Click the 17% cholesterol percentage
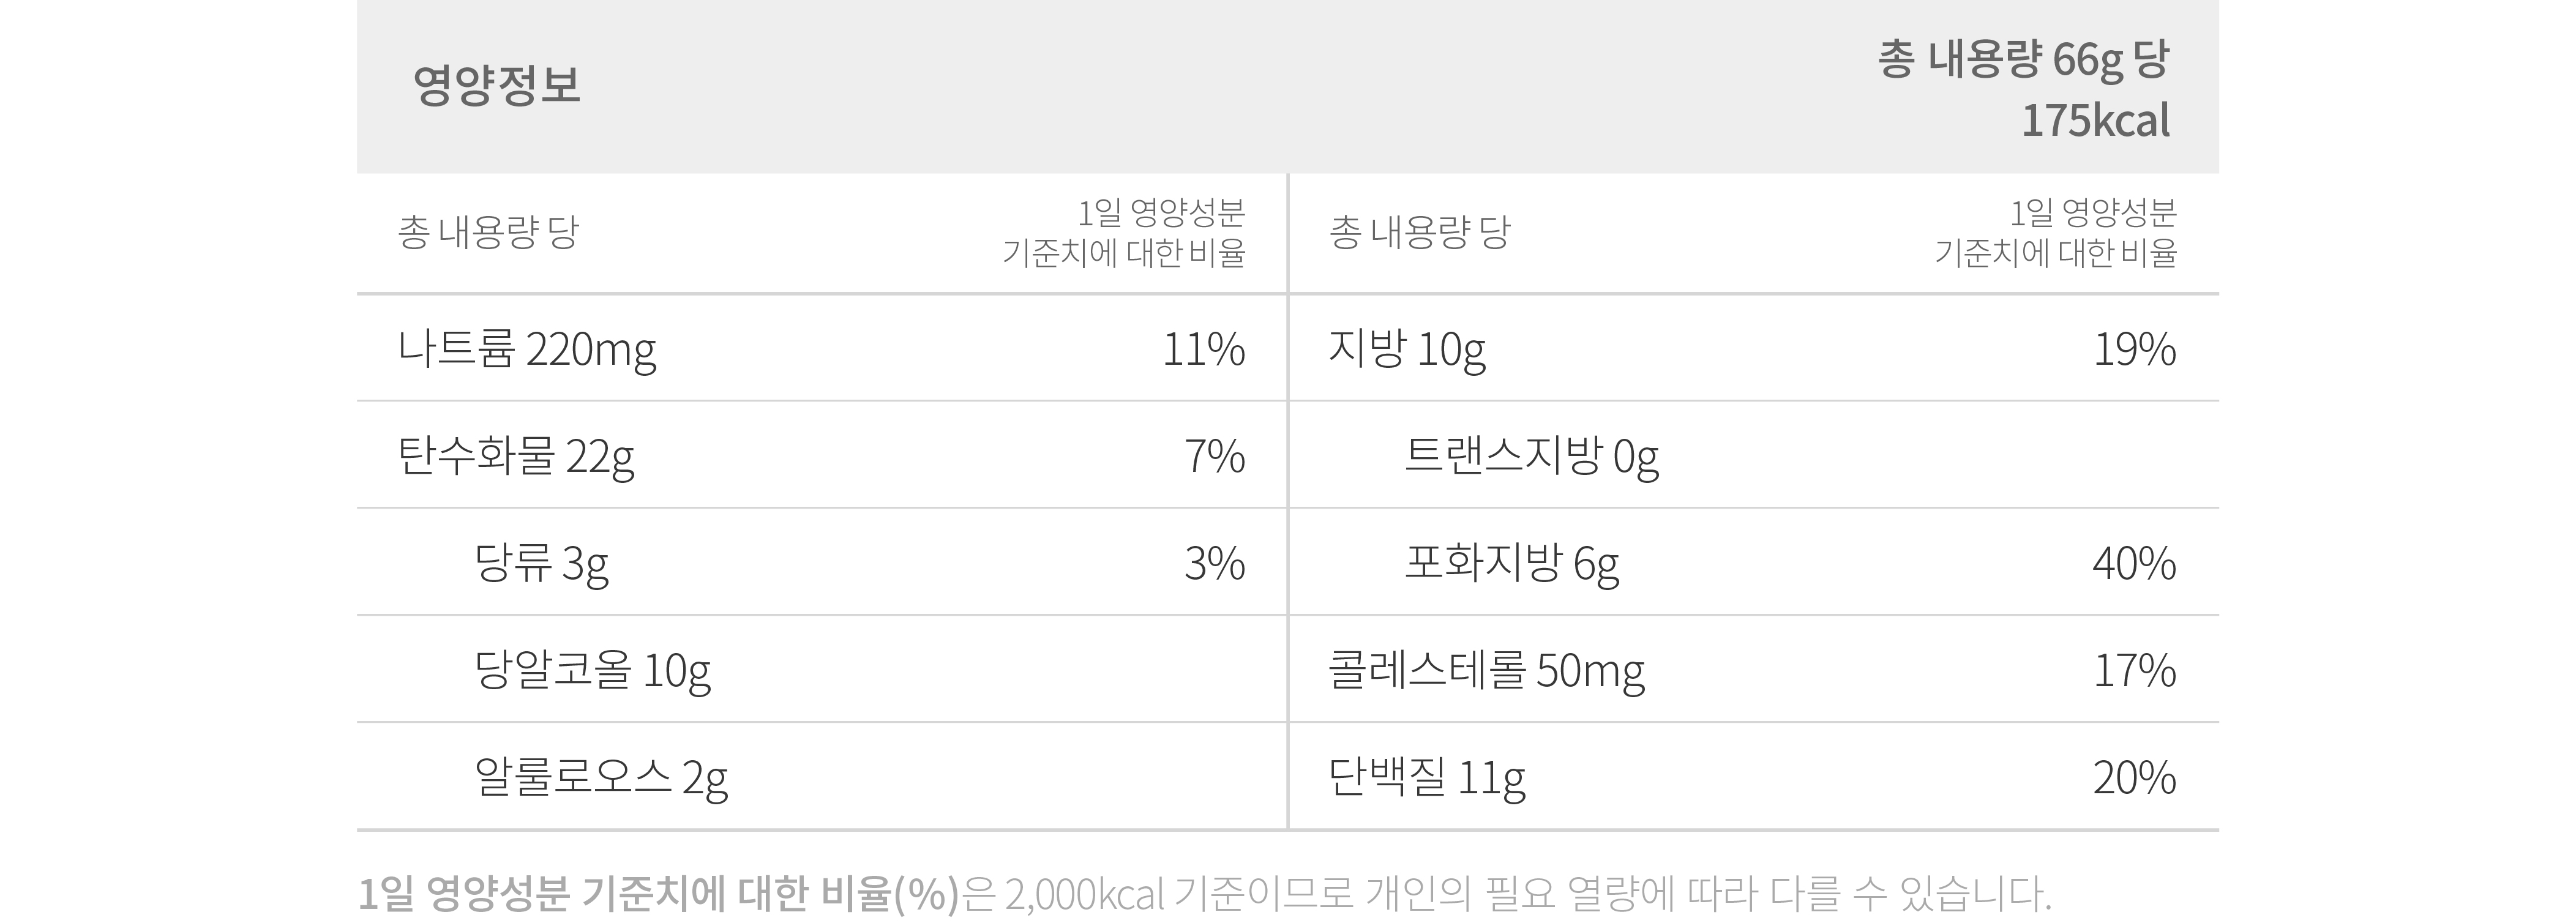The height and width of the screenshot is (923, 2576). click(2135, 670)
